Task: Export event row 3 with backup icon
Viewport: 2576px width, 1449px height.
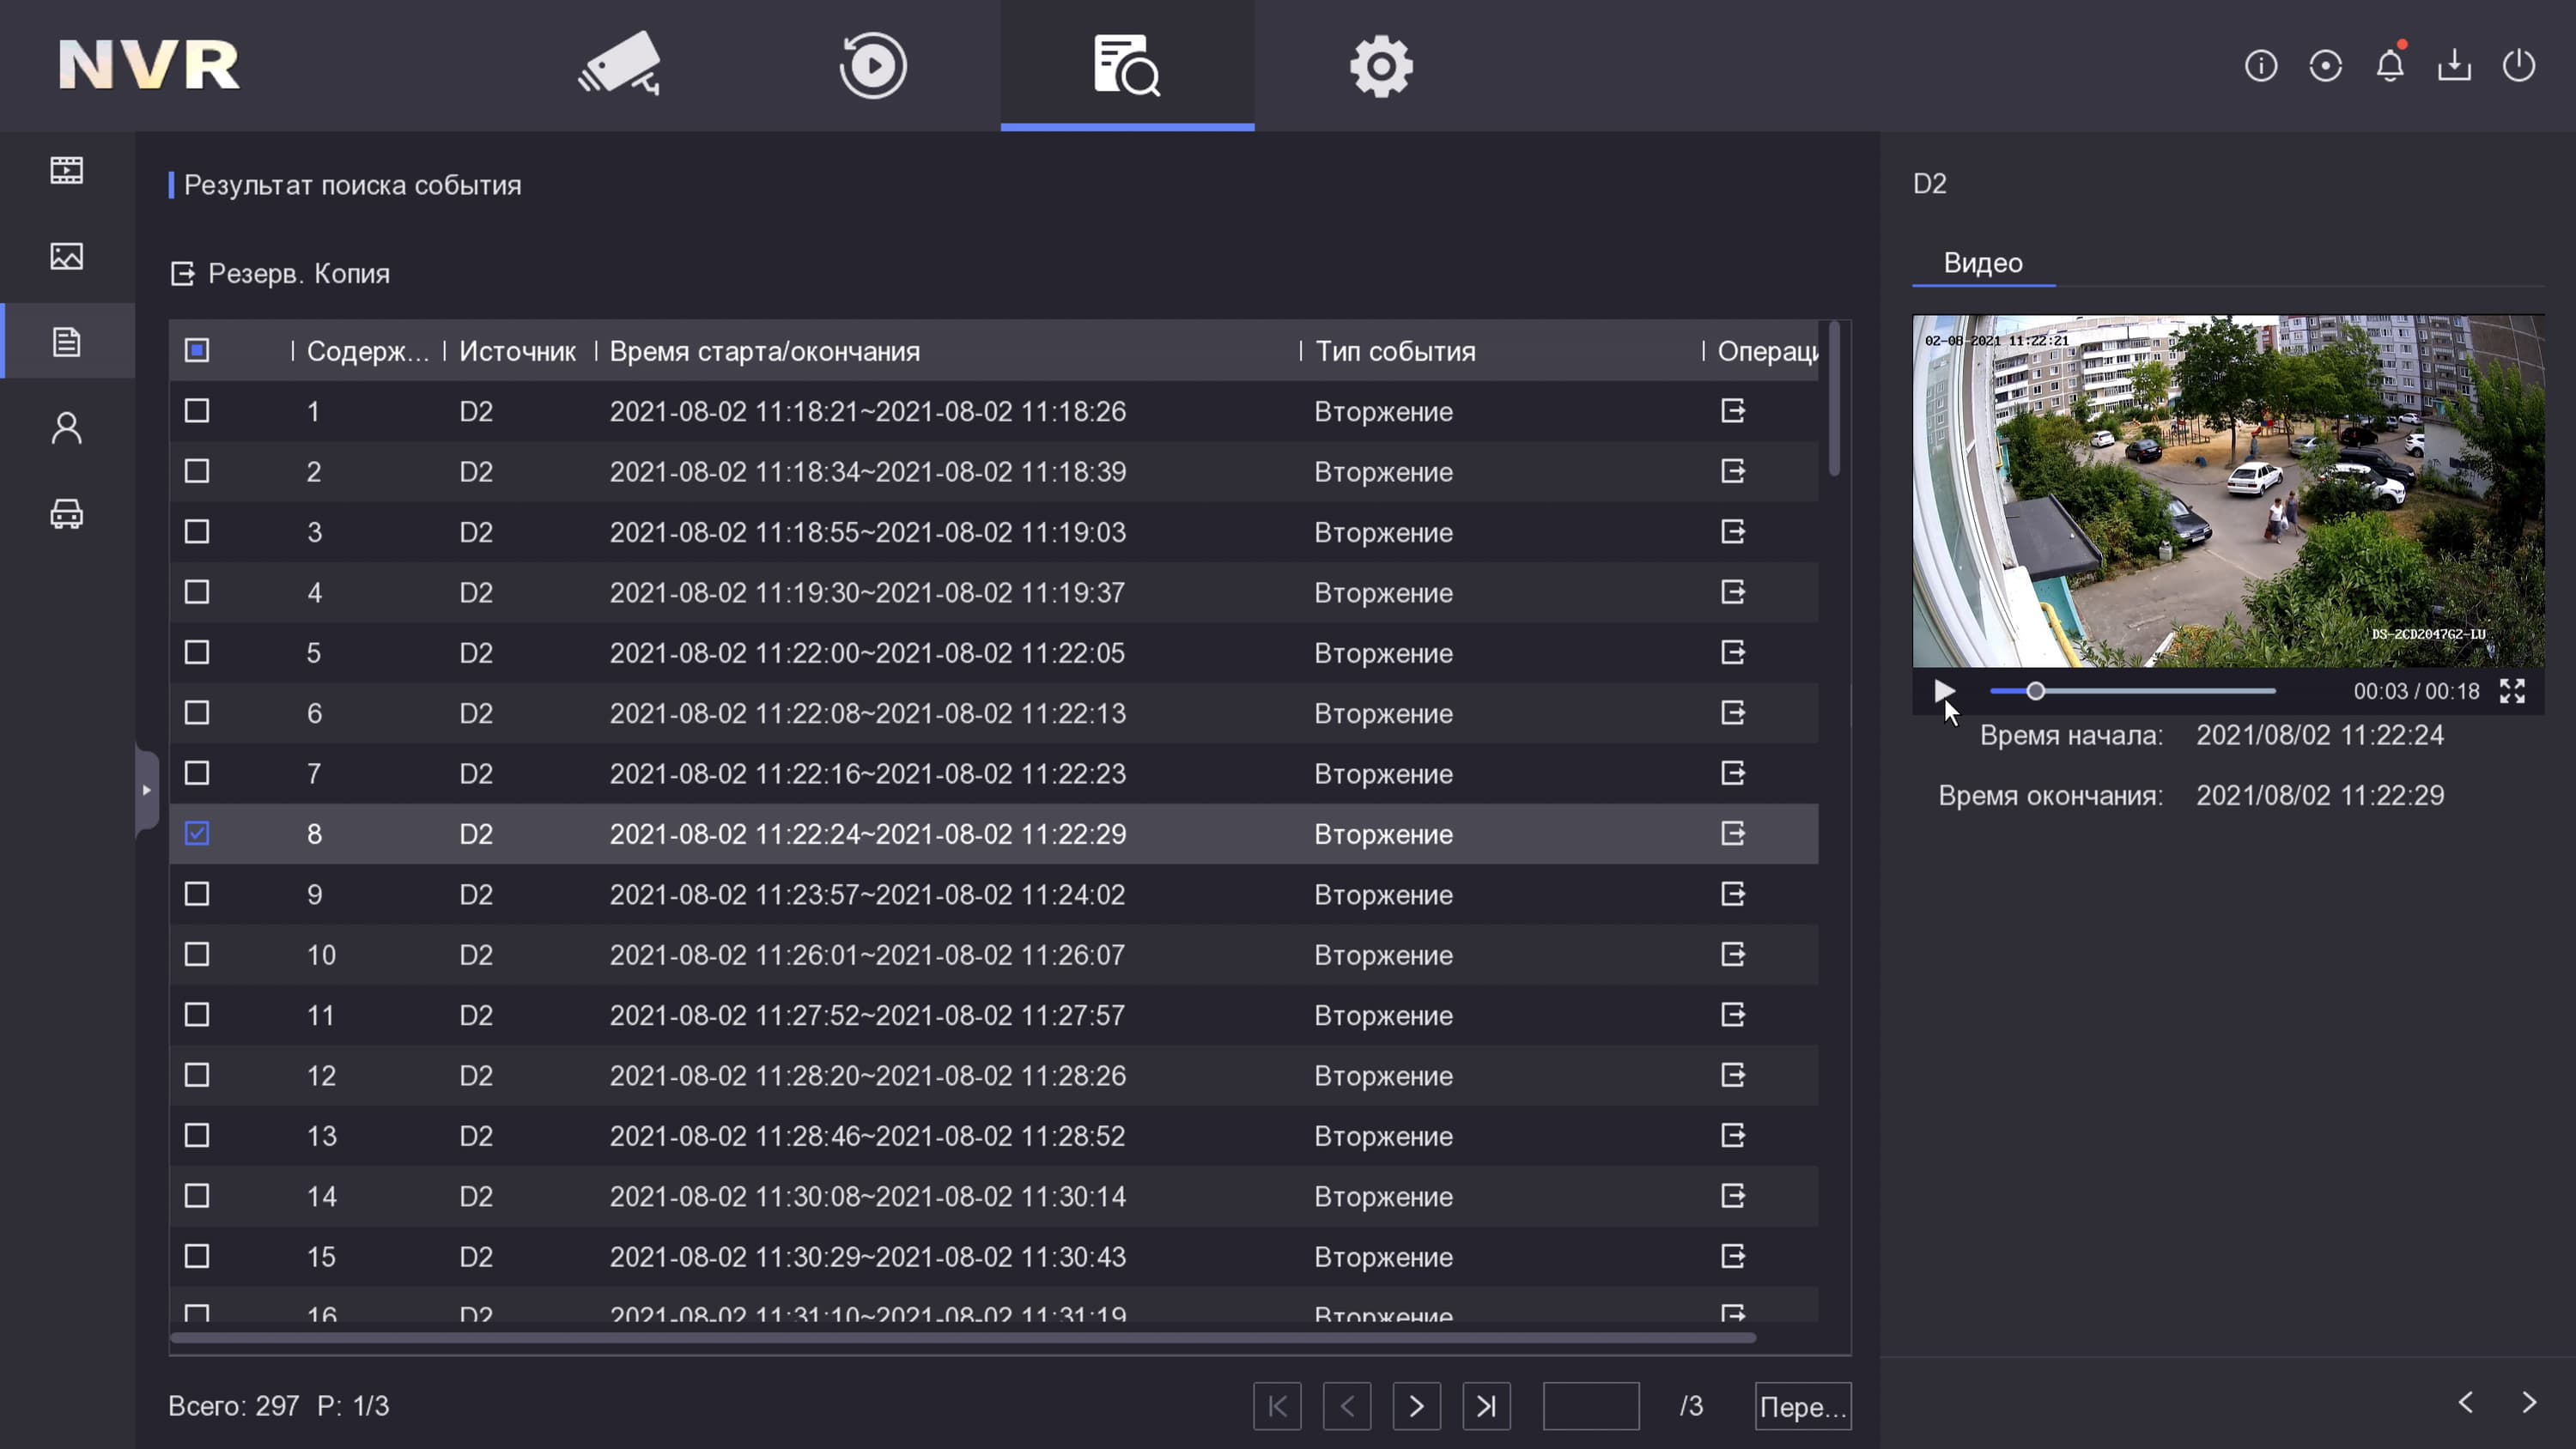Action: [x=1733, y=532]
